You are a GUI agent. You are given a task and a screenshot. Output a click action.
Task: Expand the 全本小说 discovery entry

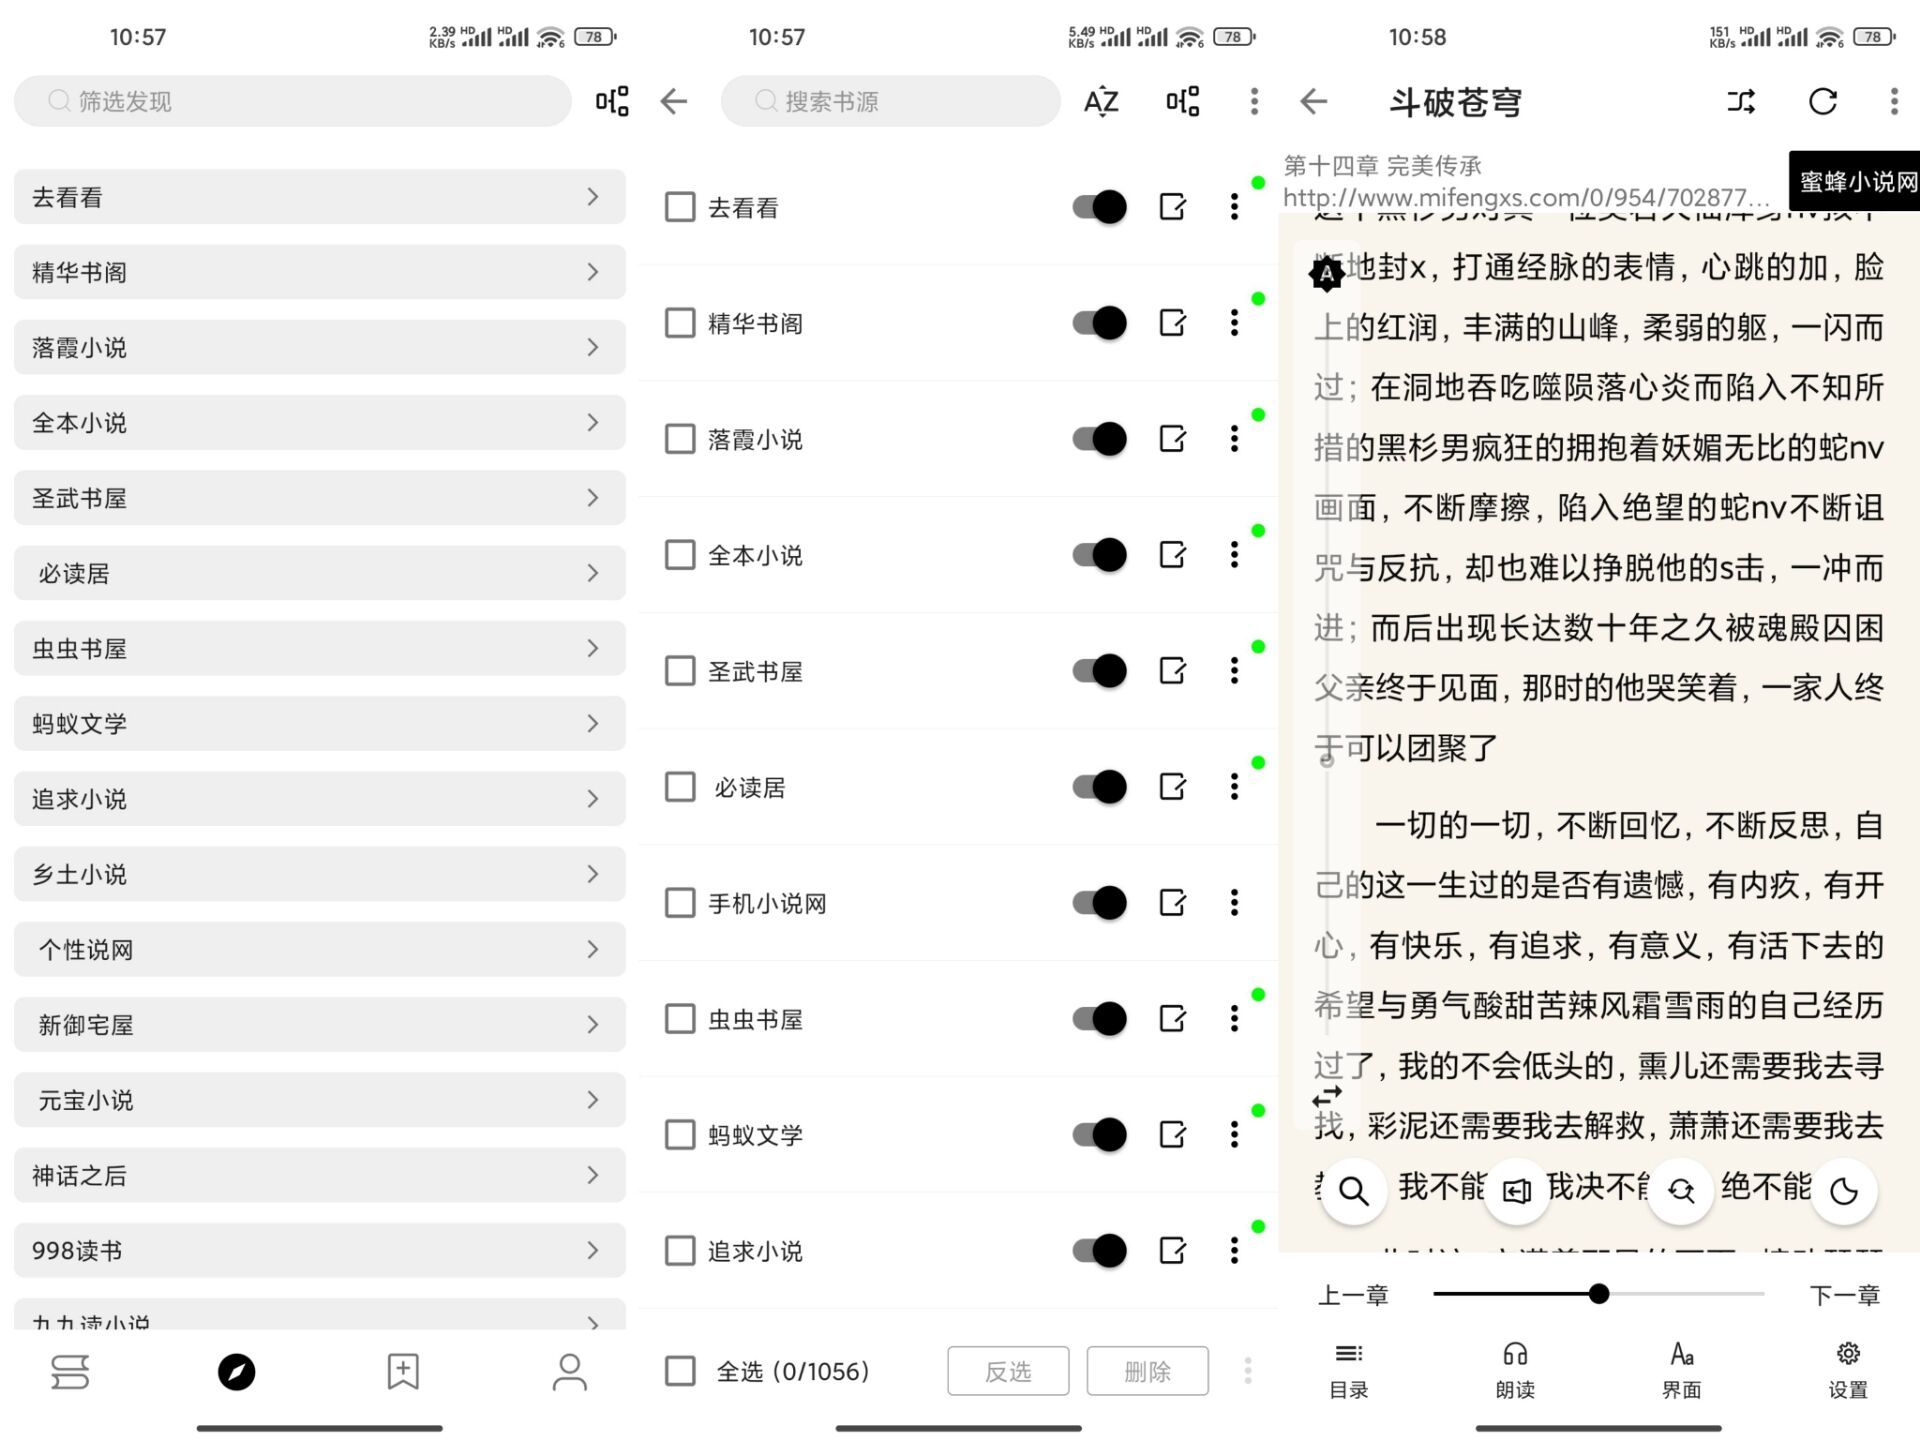pos(318,422)
